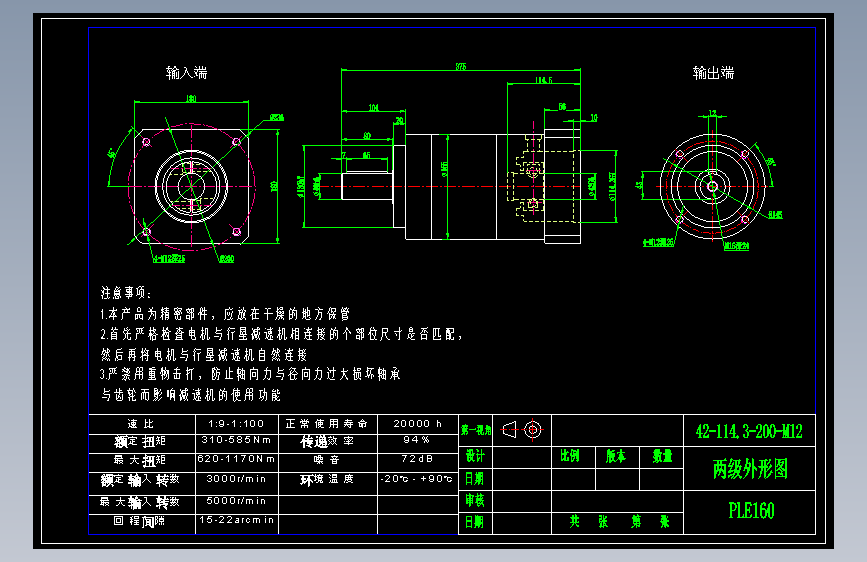Click the empty cell below 比例
This screenshot has height=562, width=867.
point(573,480)
